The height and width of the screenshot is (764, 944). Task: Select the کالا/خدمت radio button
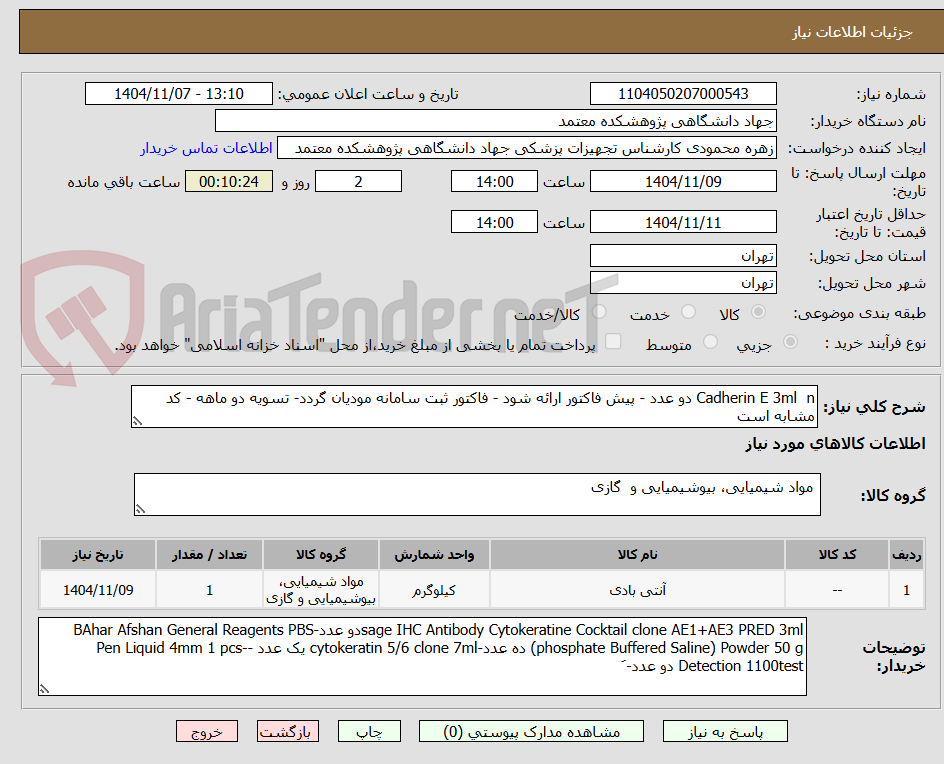point(599,312)
